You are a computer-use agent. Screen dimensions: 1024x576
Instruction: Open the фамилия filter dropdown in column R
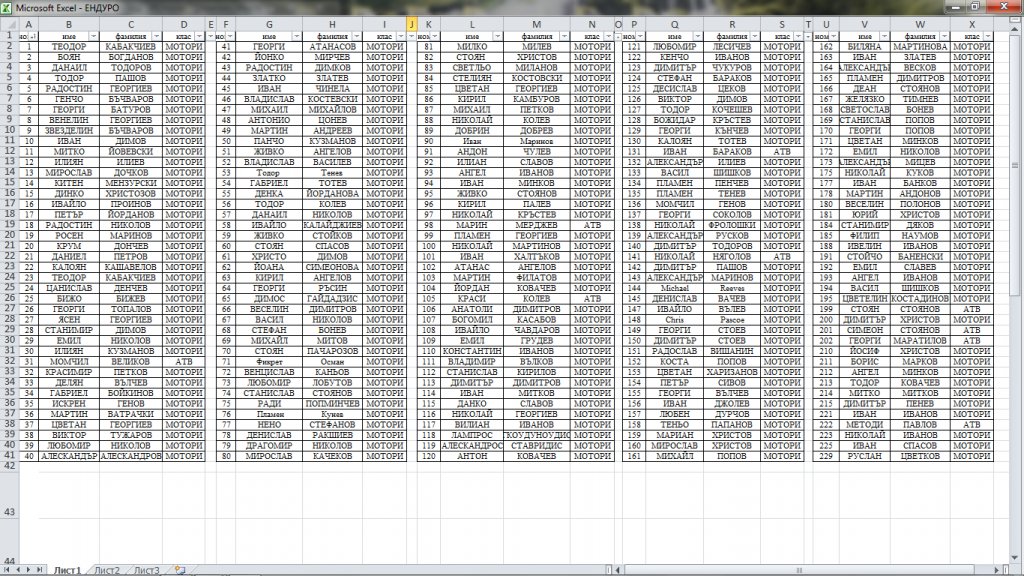pos(755,36)
